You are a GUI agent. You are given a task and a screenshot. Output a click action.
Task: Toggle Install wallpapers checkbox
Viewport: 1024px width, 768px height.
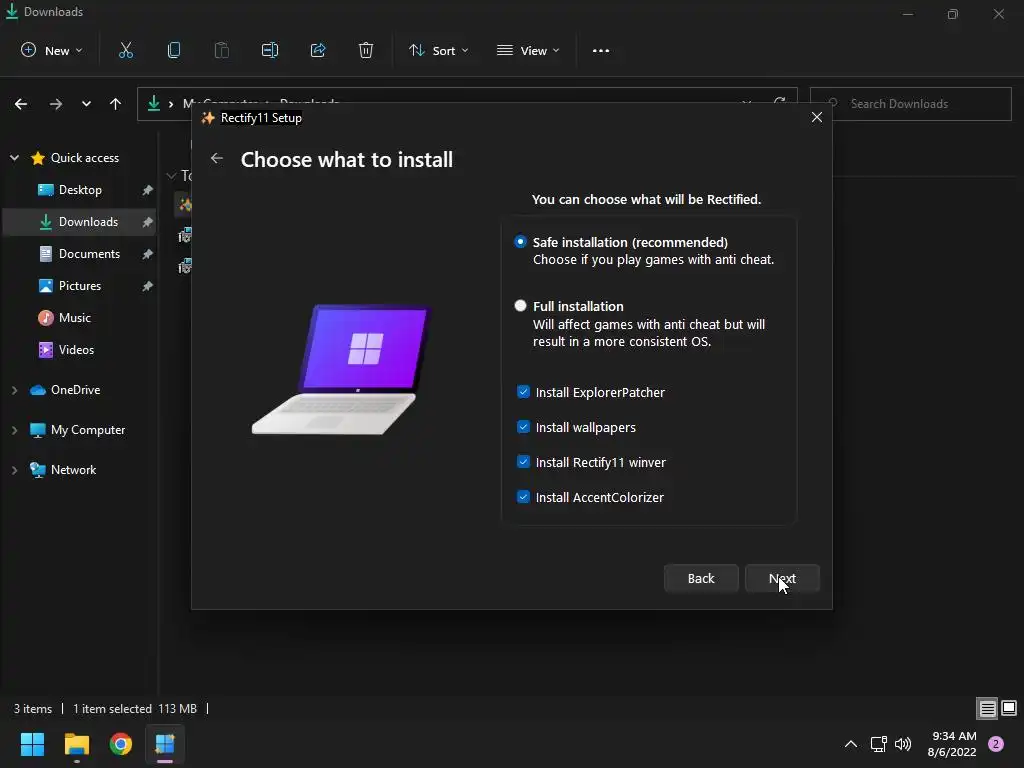[523, 427]
